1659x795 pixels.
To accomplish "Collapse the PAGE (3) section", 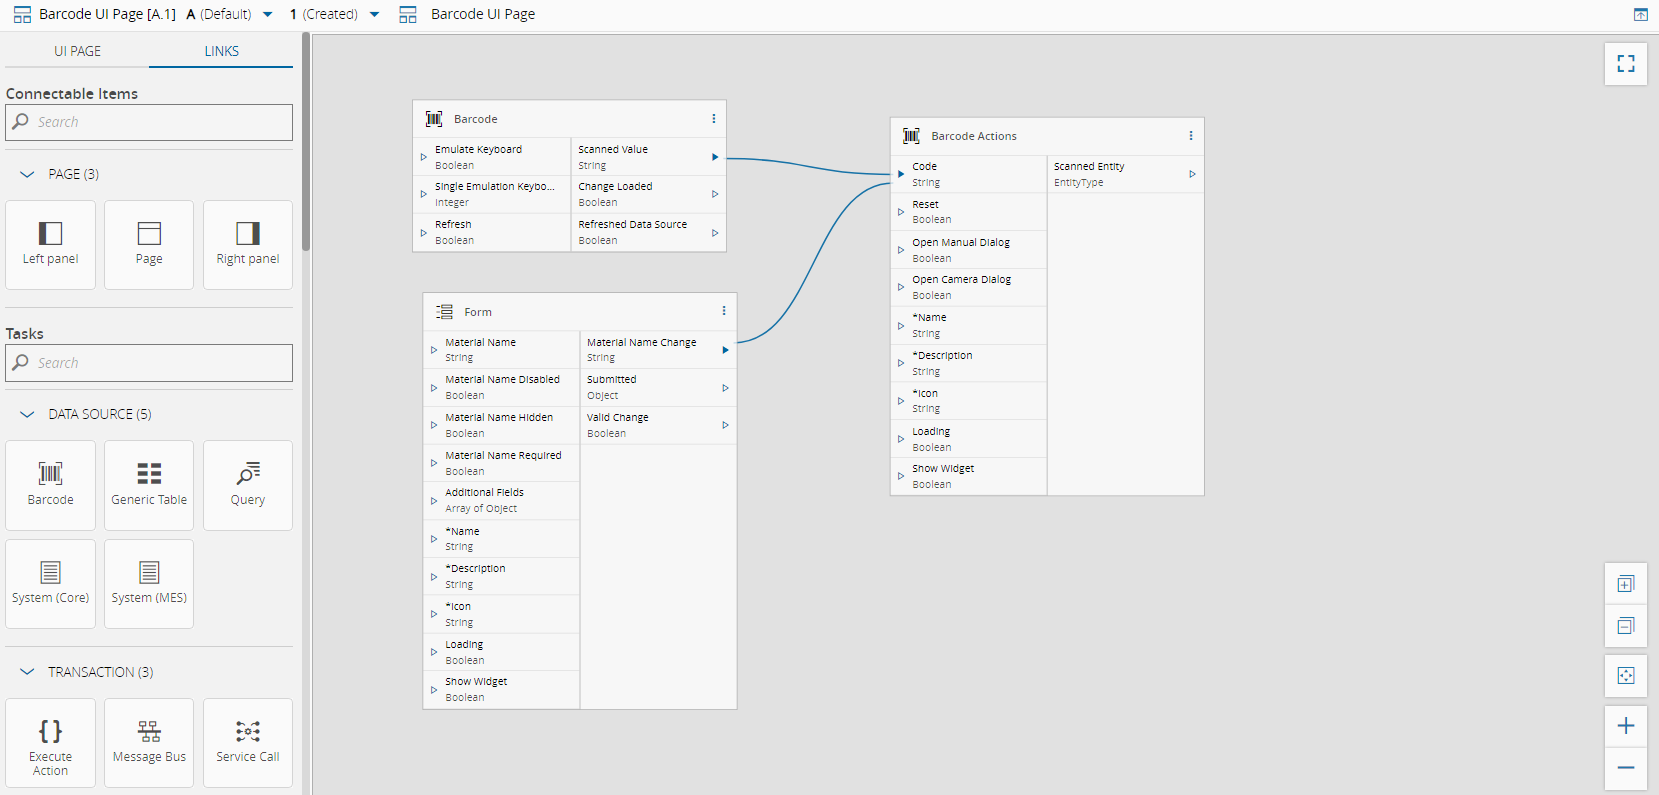I will tap(28, 174).
